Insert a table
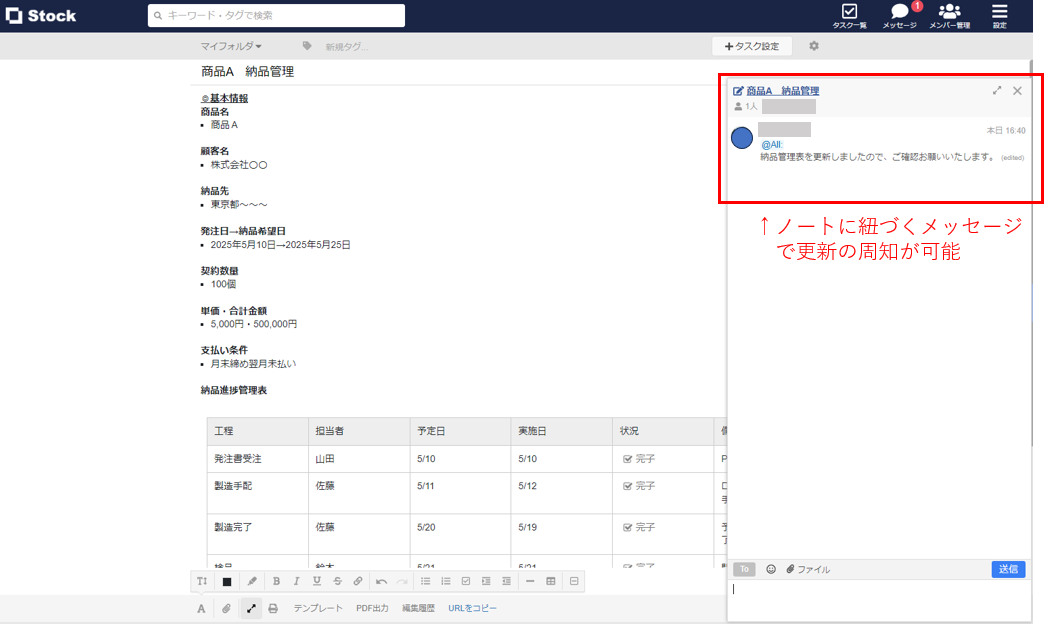The height and width of the screenshot is (624, 1047). coord(551,581)
